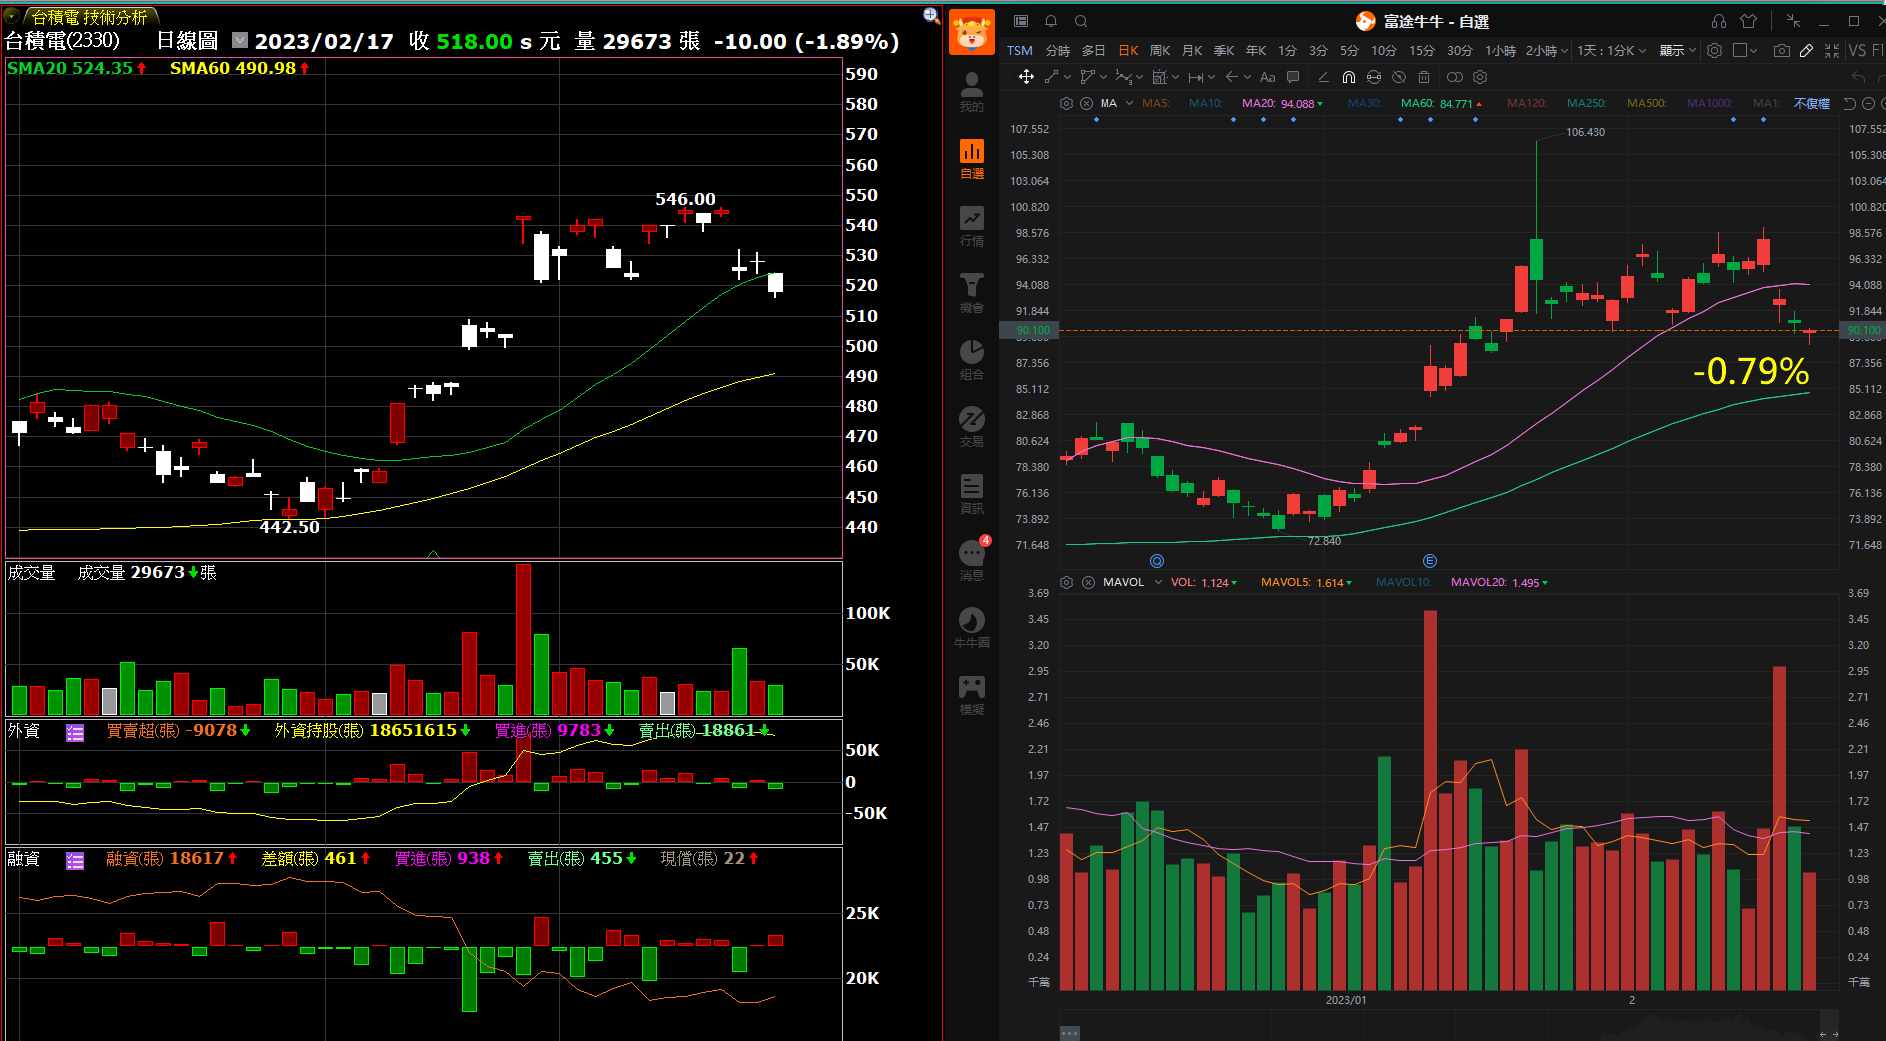Toggle the MAVOL5 line in volume panel
This screenshot has width=1886, height=1041.
[x=1306, y=582]
